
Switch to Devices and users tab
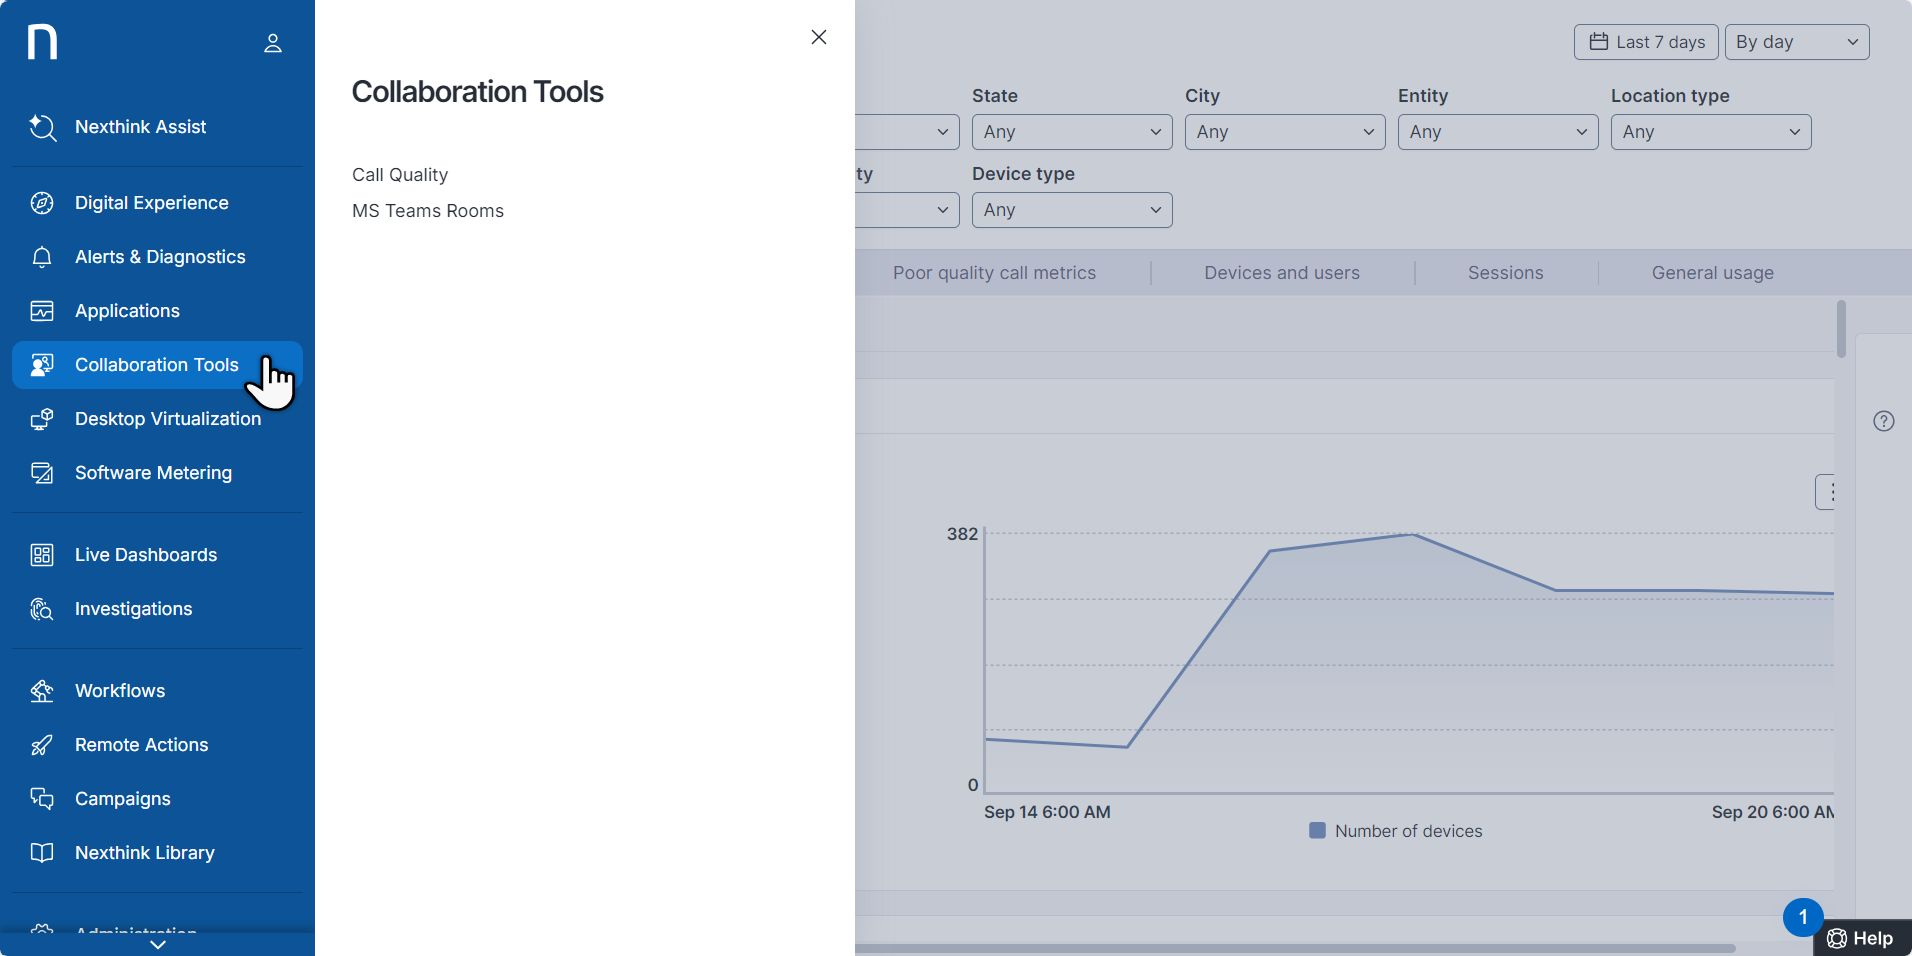[1281, 273]
